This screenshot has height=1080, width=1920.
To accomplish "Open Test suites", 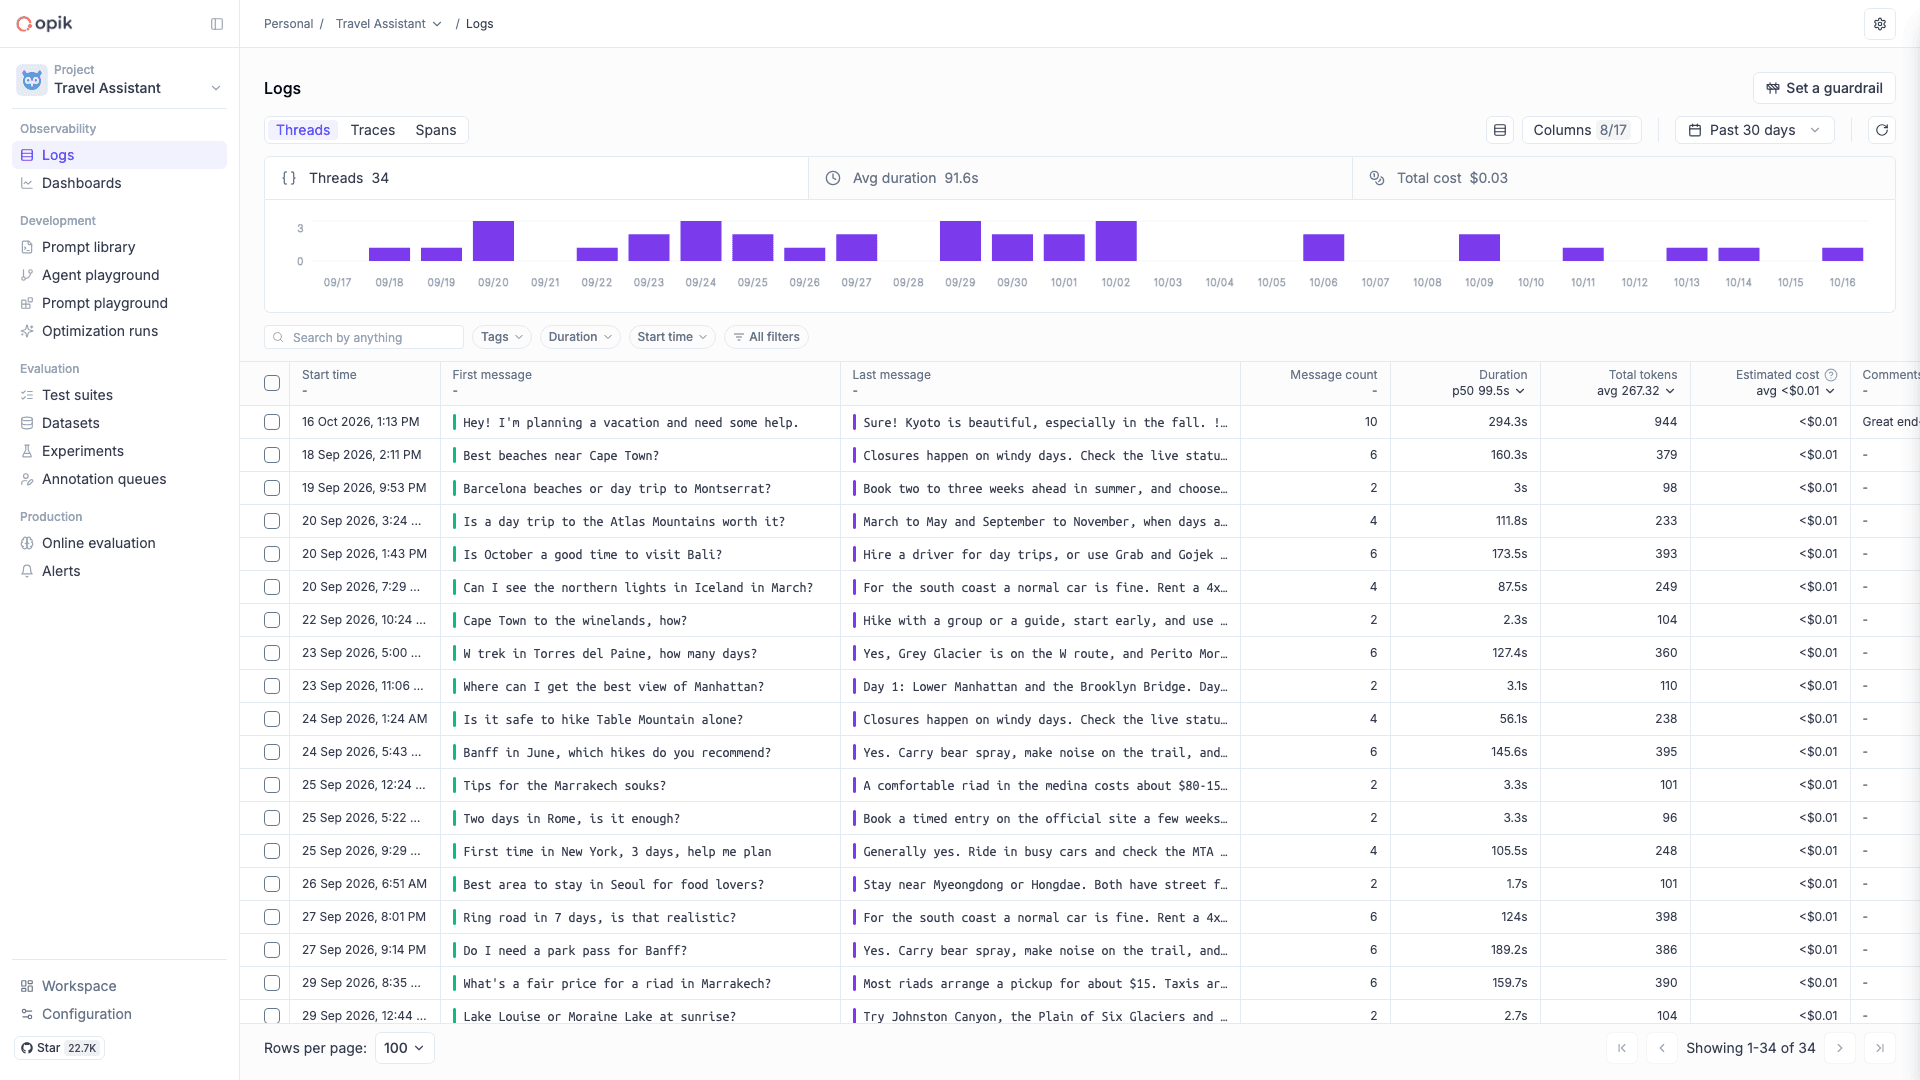I will [120, 395].
